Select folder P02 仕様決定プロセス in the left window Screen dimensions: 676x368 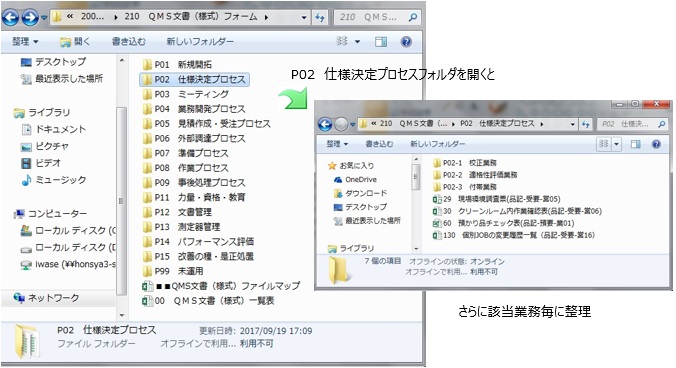point(194,79)
